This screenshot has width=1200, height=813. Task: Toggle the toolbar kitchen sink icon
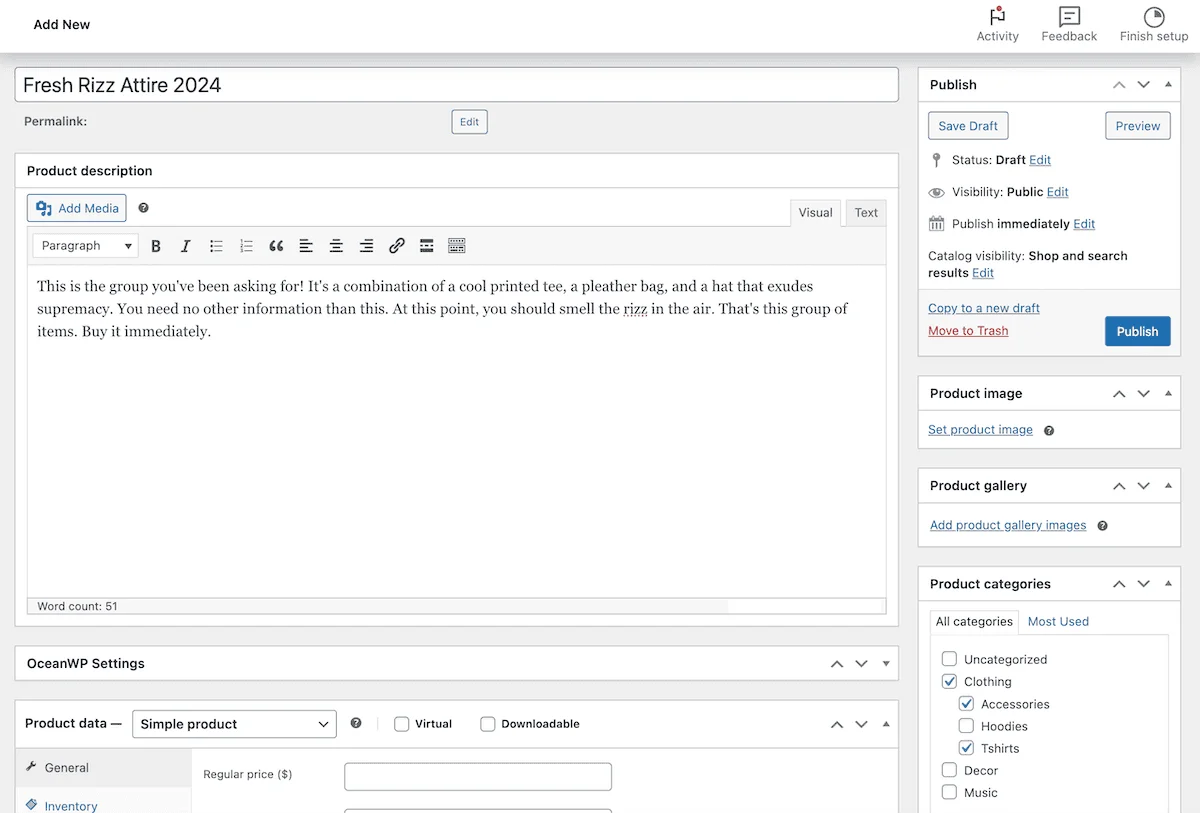[x=456, y=246]
